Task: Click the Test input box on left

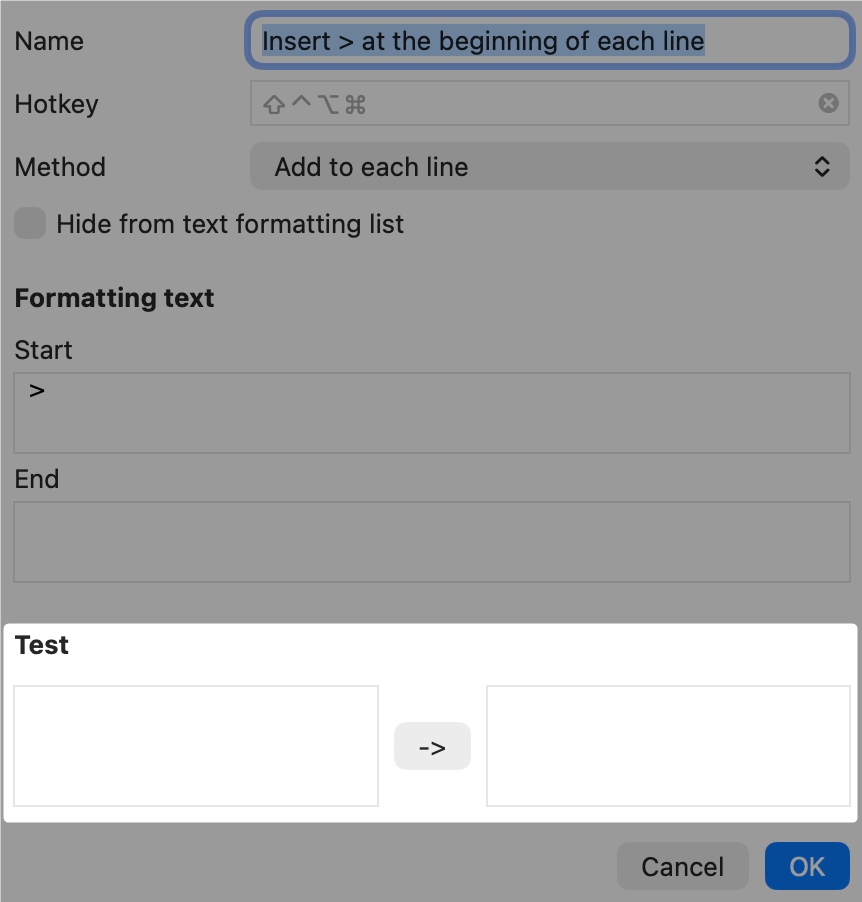Action: click(196, 746)
